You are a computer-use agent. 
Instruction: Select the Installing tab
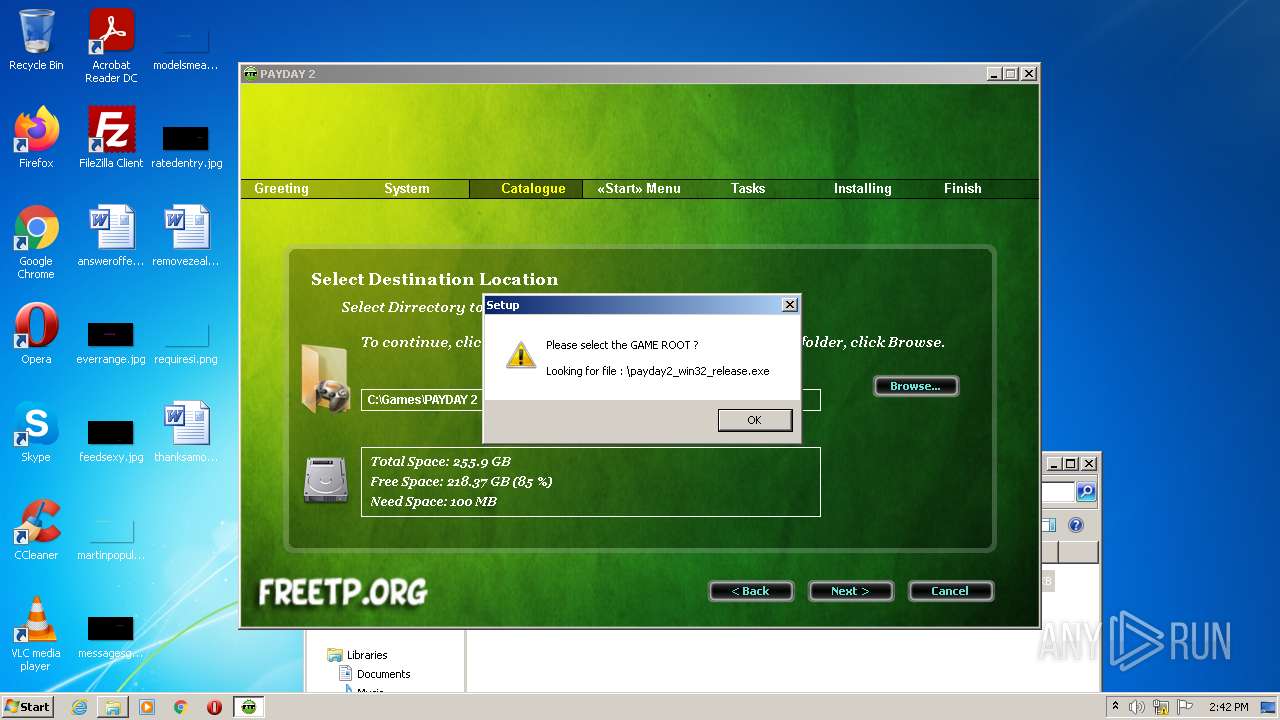pyautogui.click(x=863, y=188)
